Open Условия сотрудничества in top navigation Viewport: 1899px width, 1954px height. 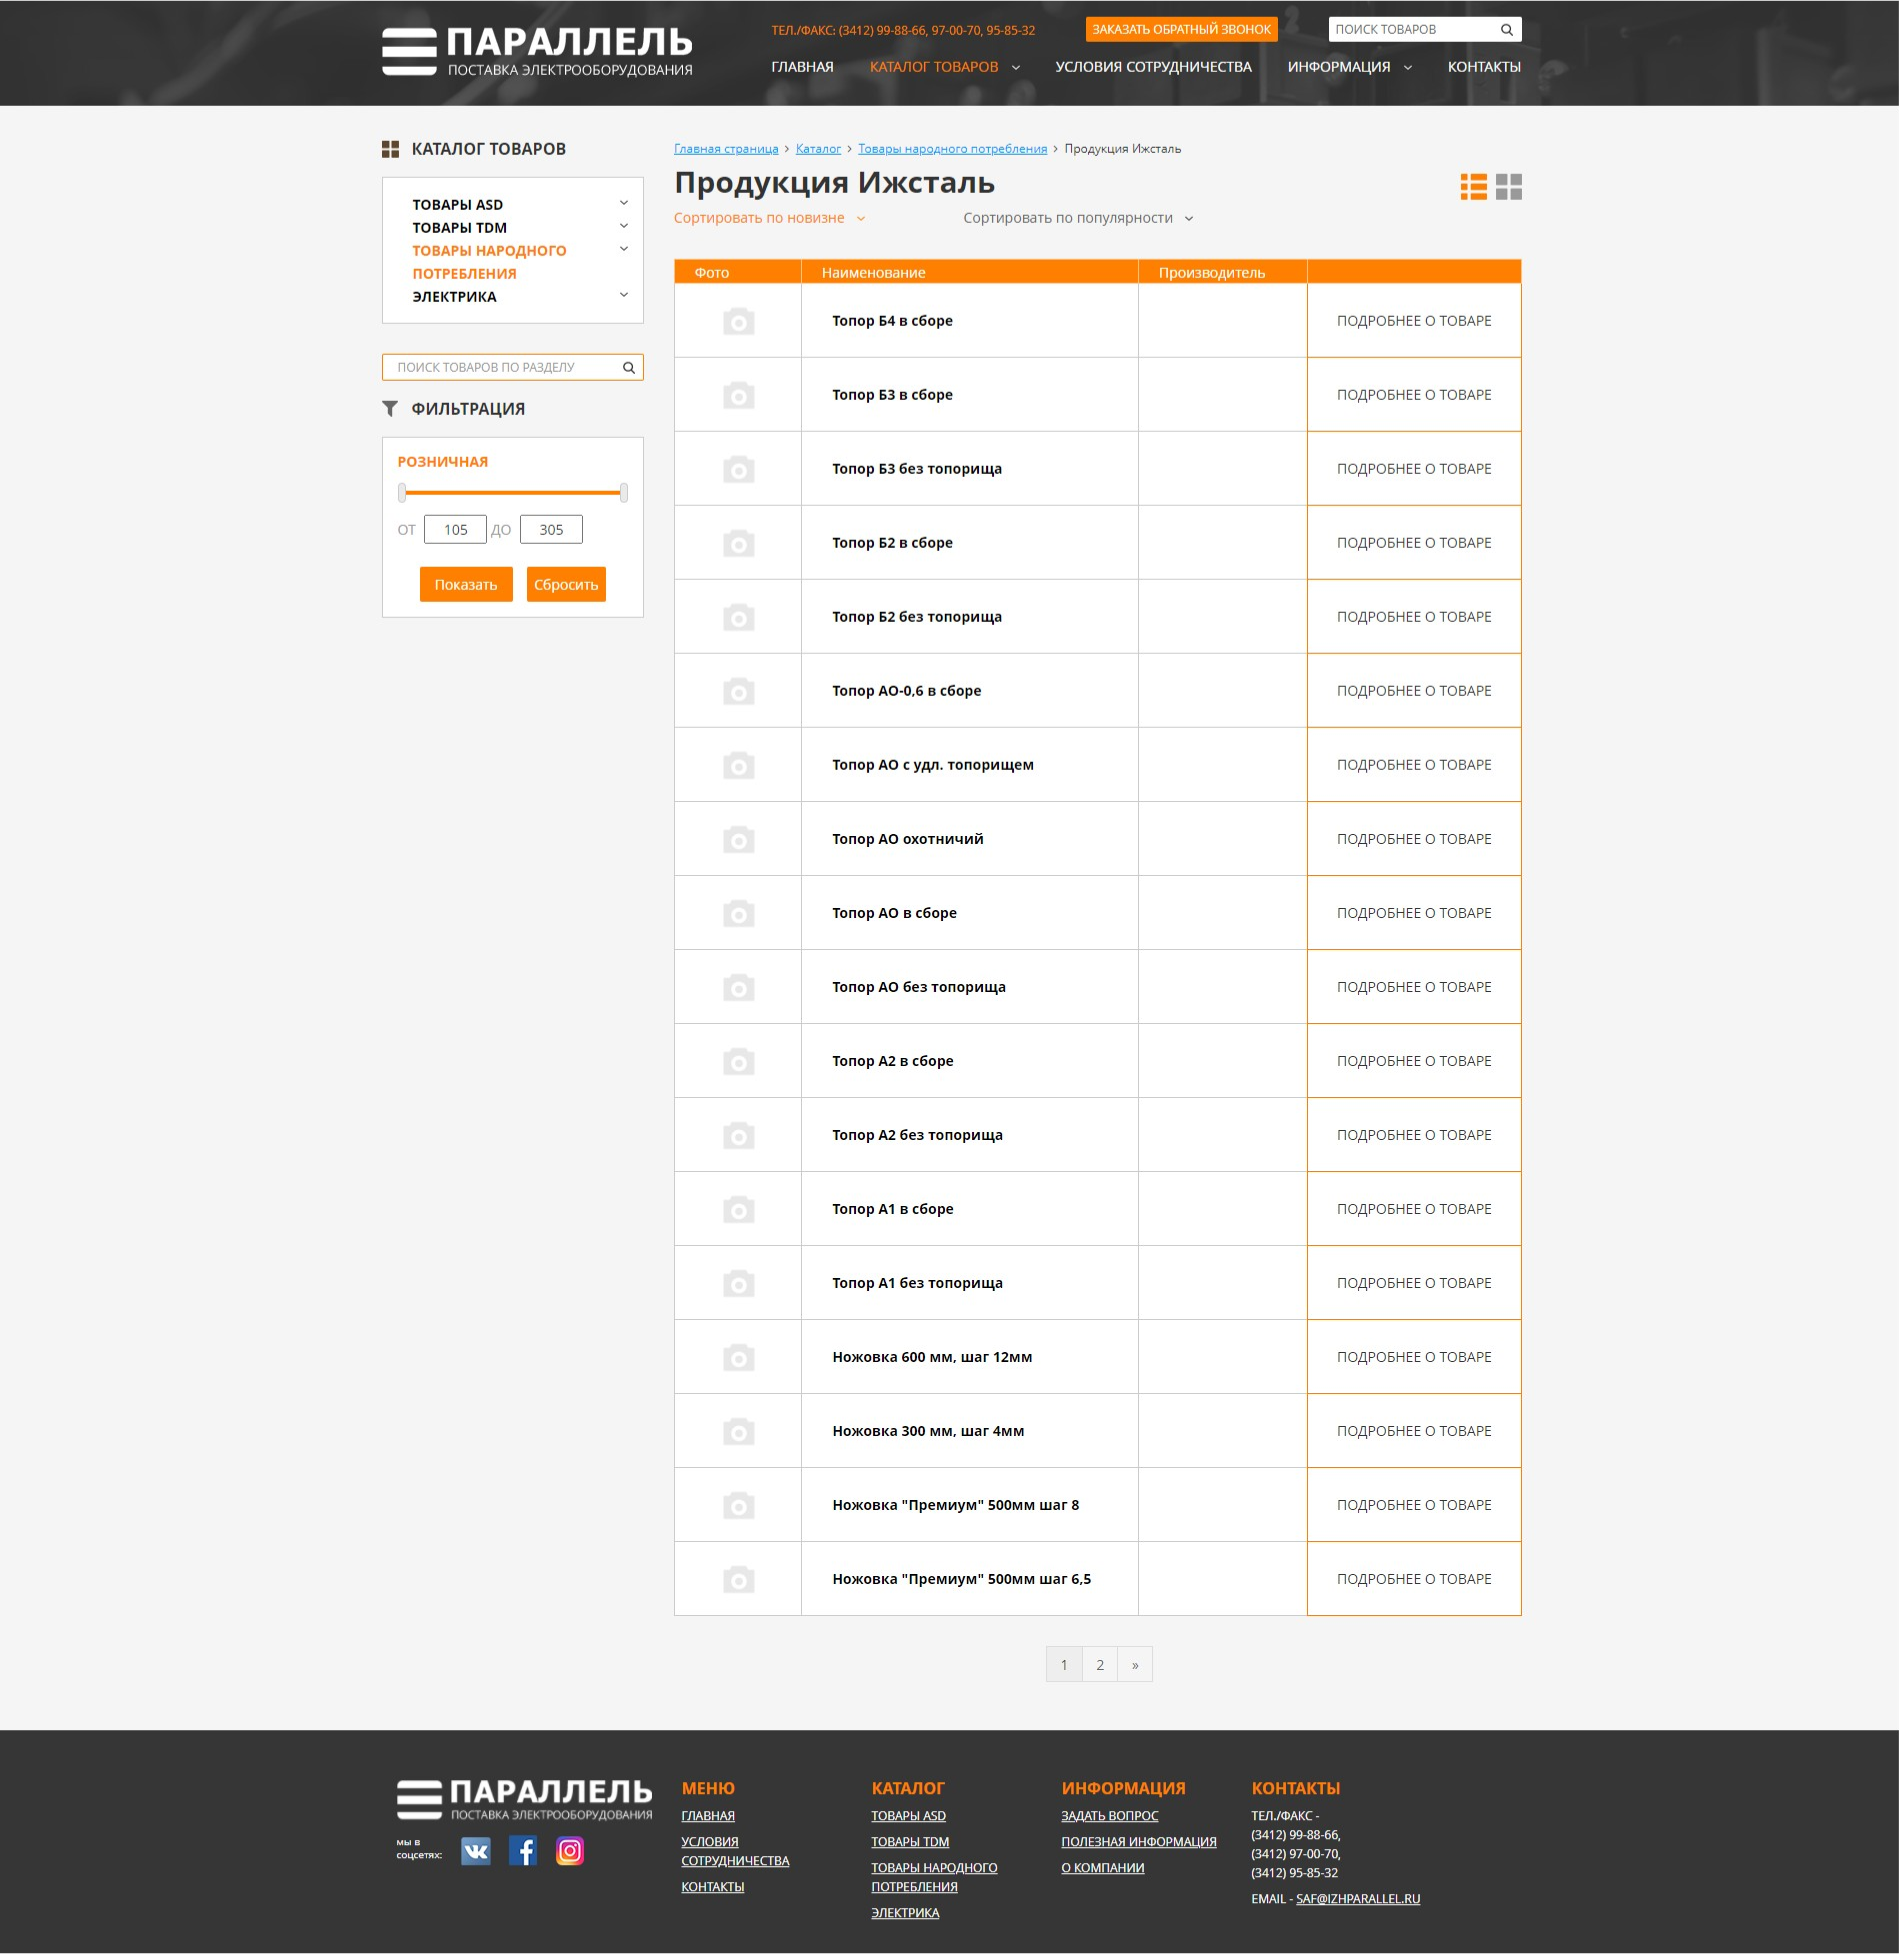1153,67
